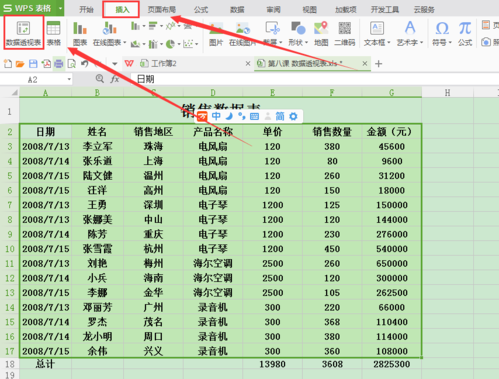
Task: Select cell containing 金额（元）
Action: 392,132
